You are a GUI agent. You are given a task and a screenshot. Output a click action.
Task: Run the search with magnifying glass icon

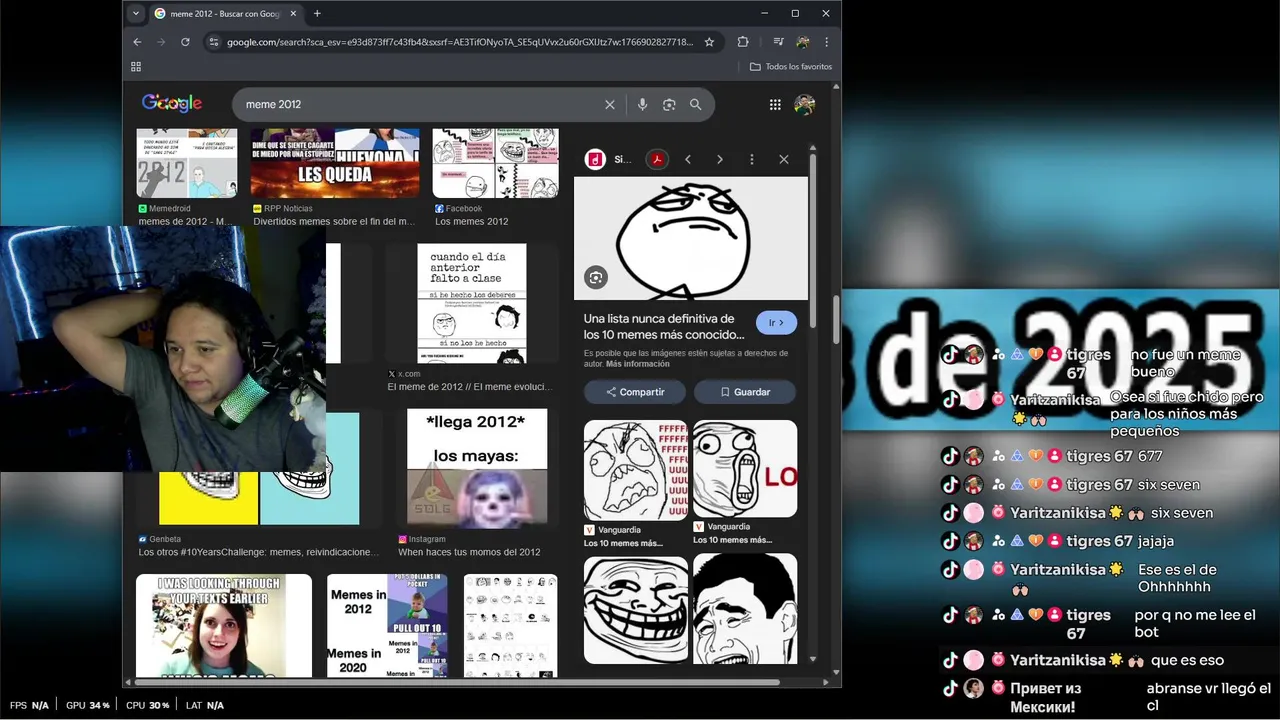696,104
